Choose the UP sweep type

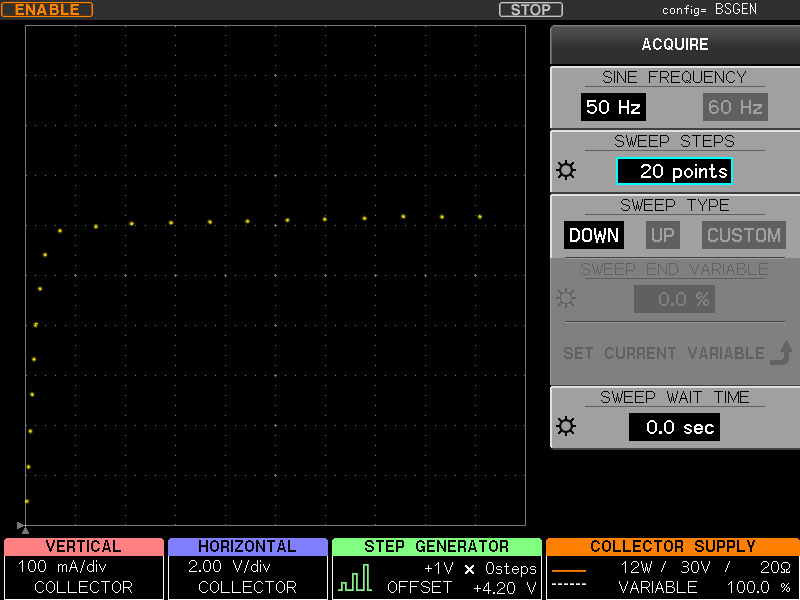663,235
